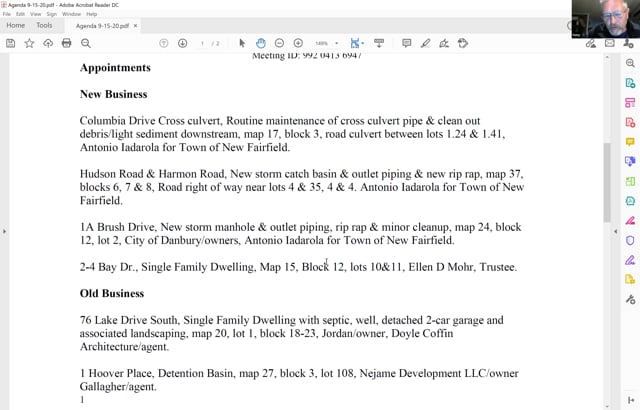Select the Agenda 9-15-20.pdf document tab
Viewport: 640px width, 410px height.
[102, 26]
